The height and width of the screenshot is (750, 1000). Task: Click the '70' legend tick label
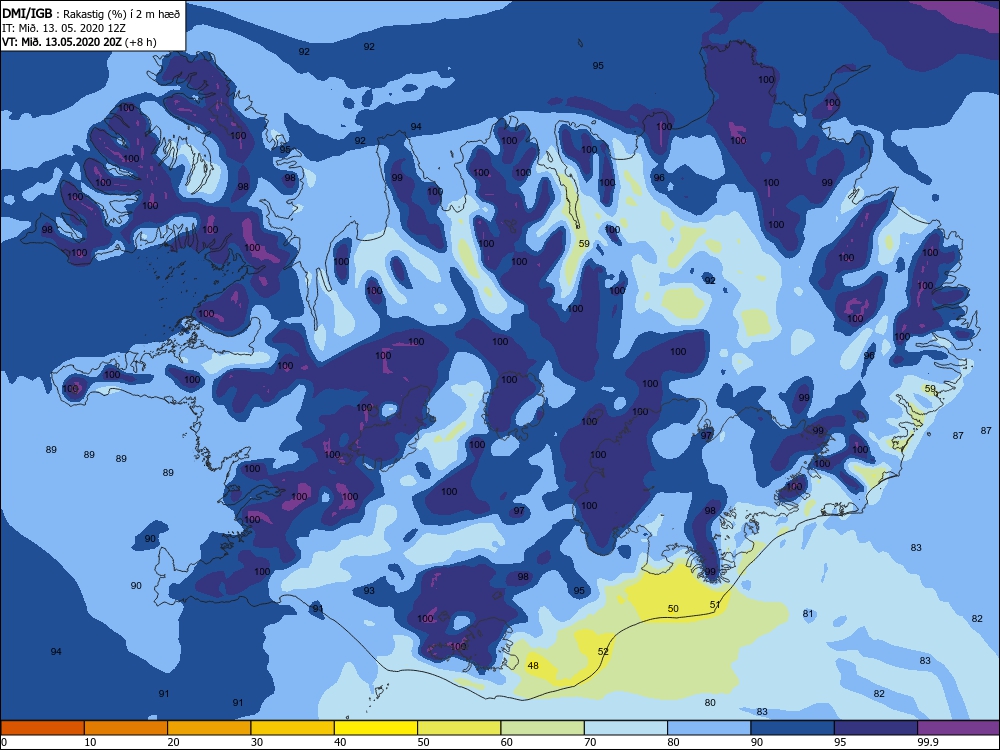click(x=590, y=742)
